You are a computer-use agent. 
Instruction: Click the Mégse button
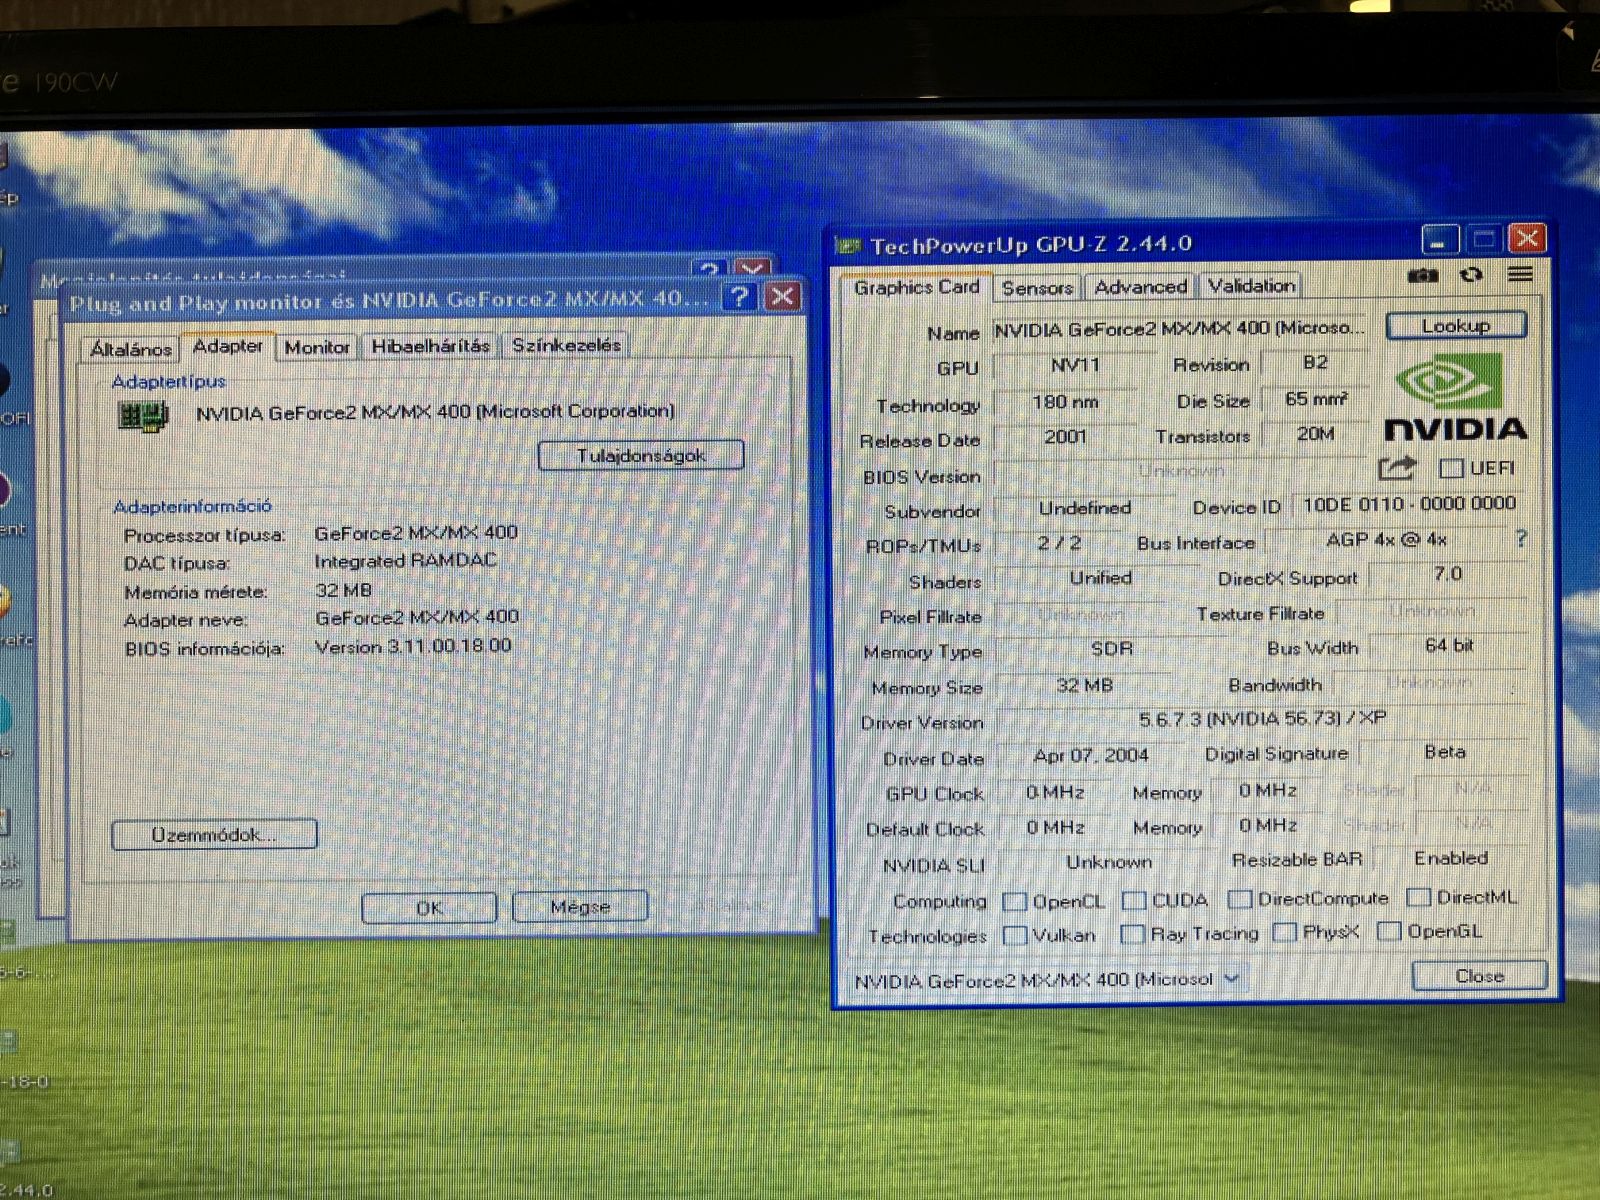(x=580, y=906)
